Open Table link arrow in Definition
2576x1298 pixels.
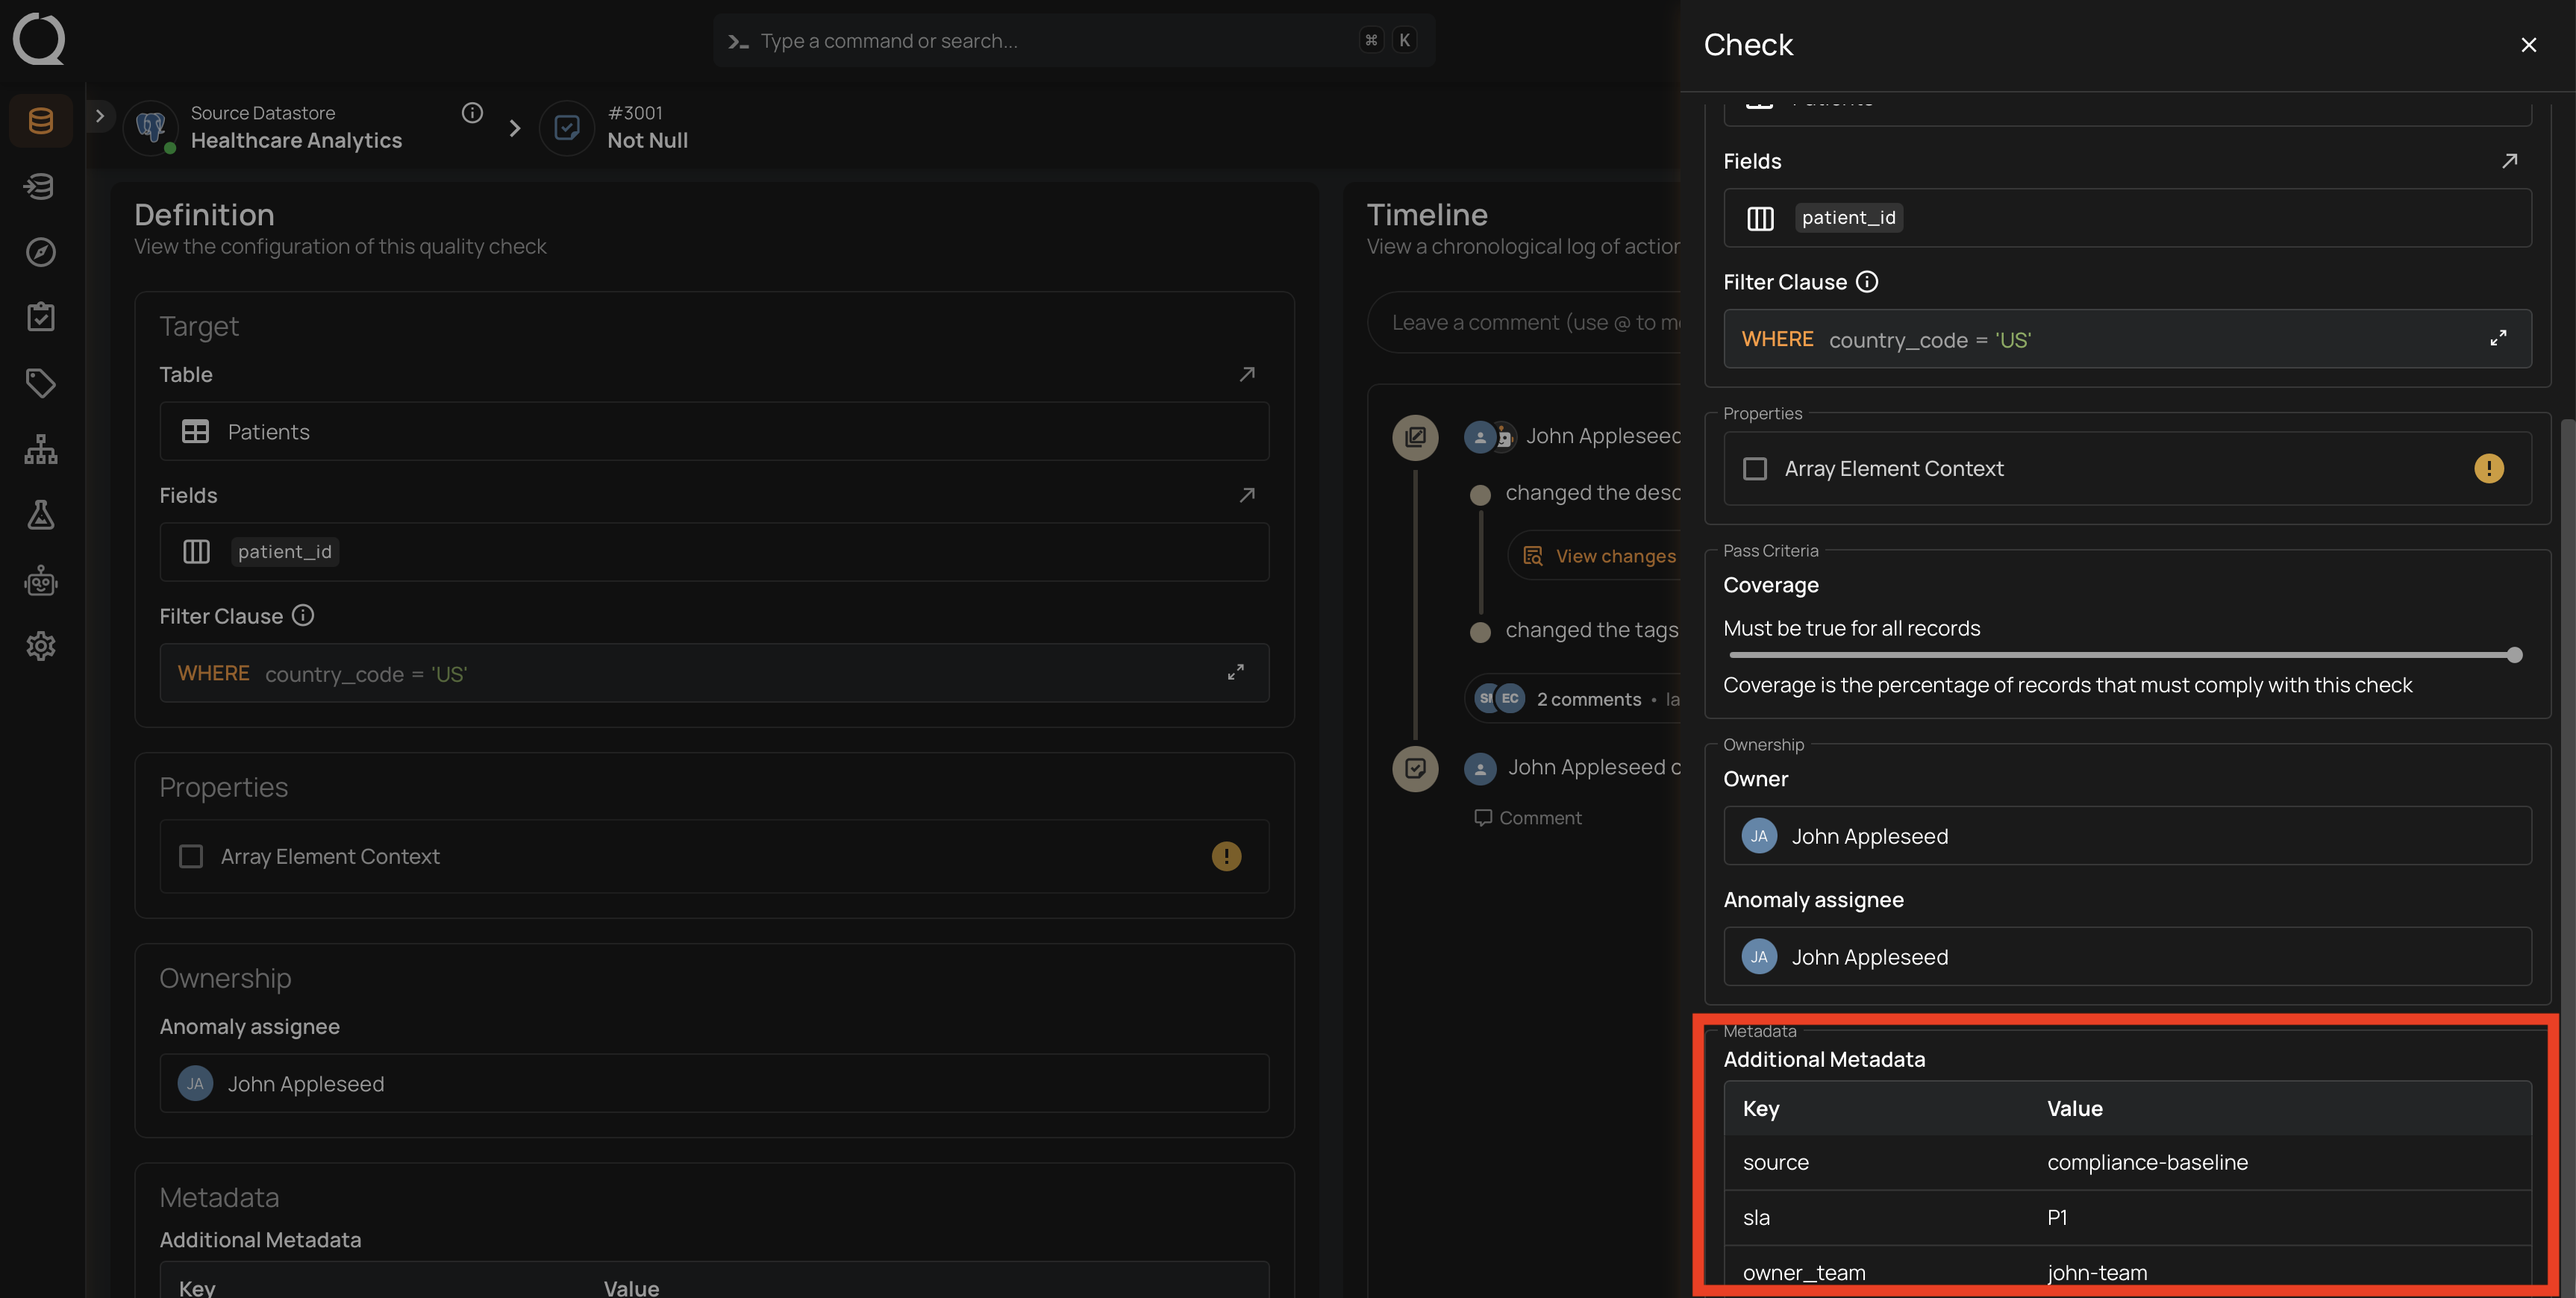coord(1247,374)
